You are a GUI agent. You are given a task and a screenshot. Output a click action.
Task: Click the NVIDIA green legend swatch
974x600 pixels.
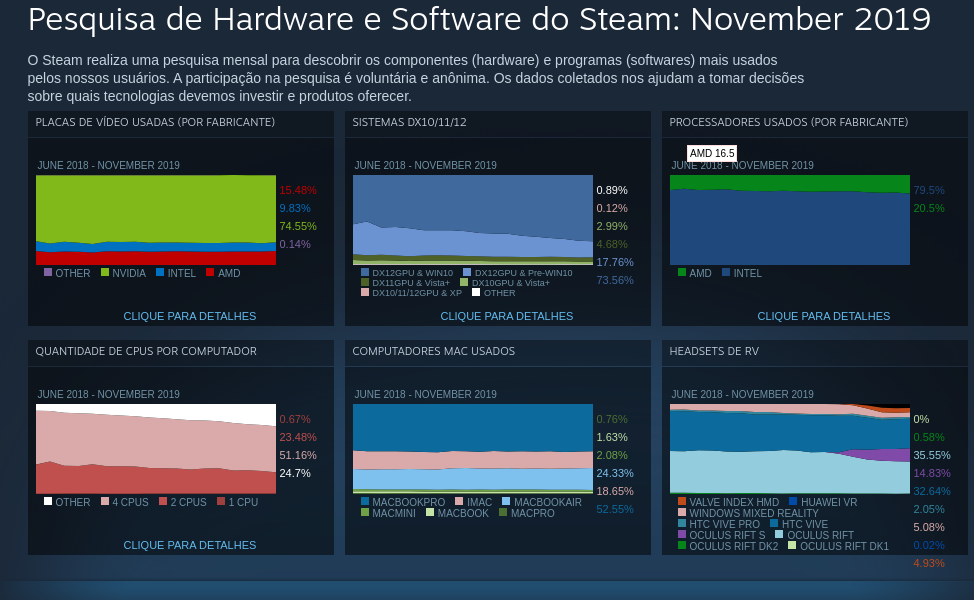coord(105,272)
